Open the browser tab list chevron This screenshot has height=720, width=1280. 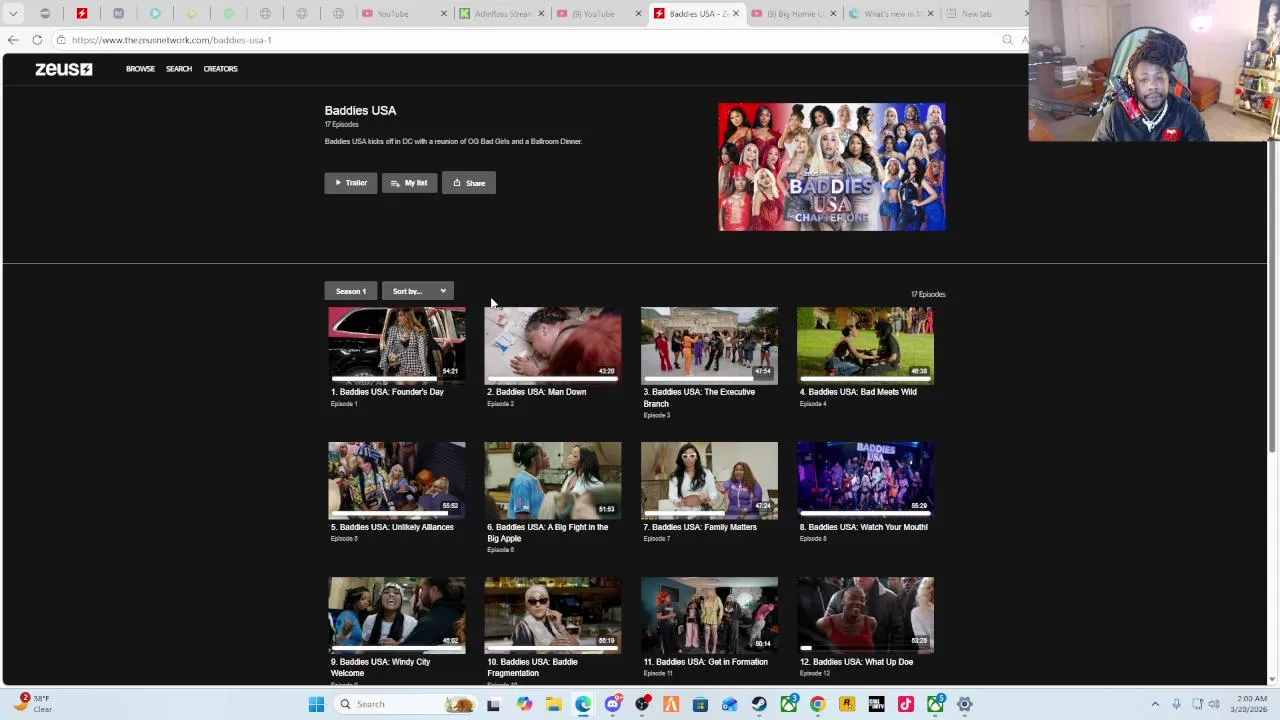(x=13, y=14)
